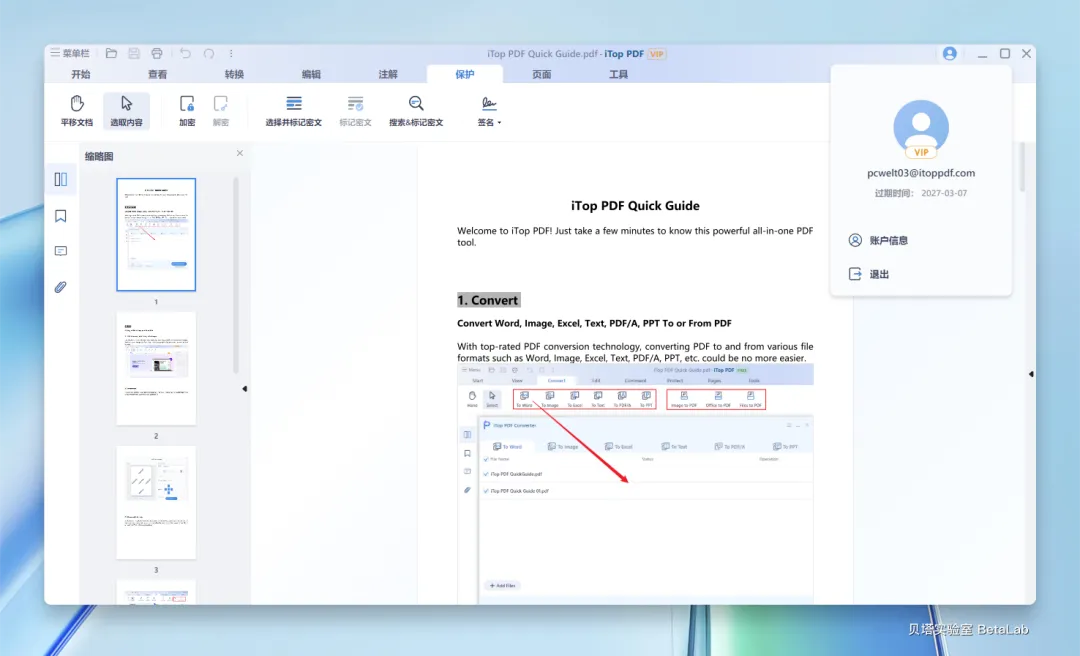This screenshot has height=656, width=1080.
Task: Click the undo arrow icon
Action: click(x=185, y=53)
